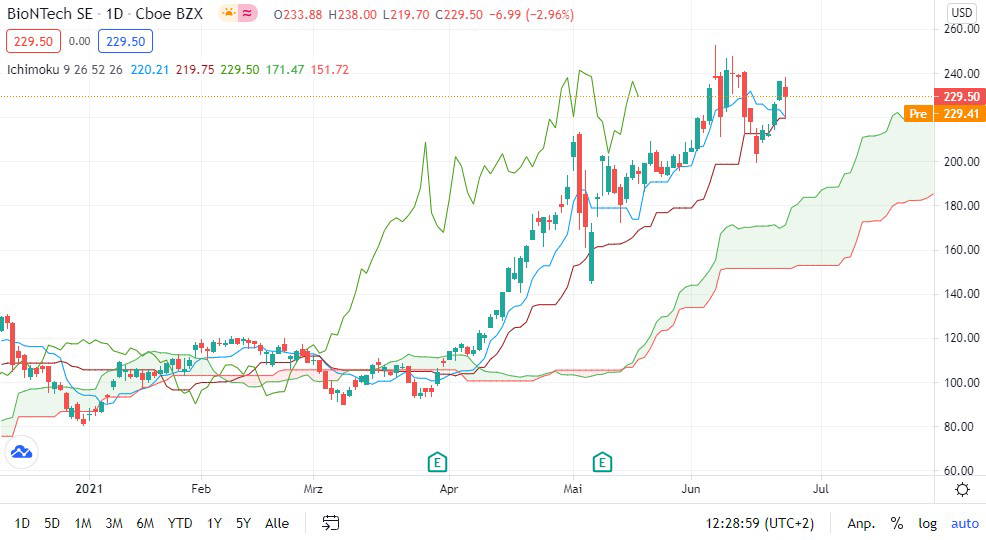Toggle the Anp. adjustment option
Viewport: 986px width, 540px height.
[861, 523]
